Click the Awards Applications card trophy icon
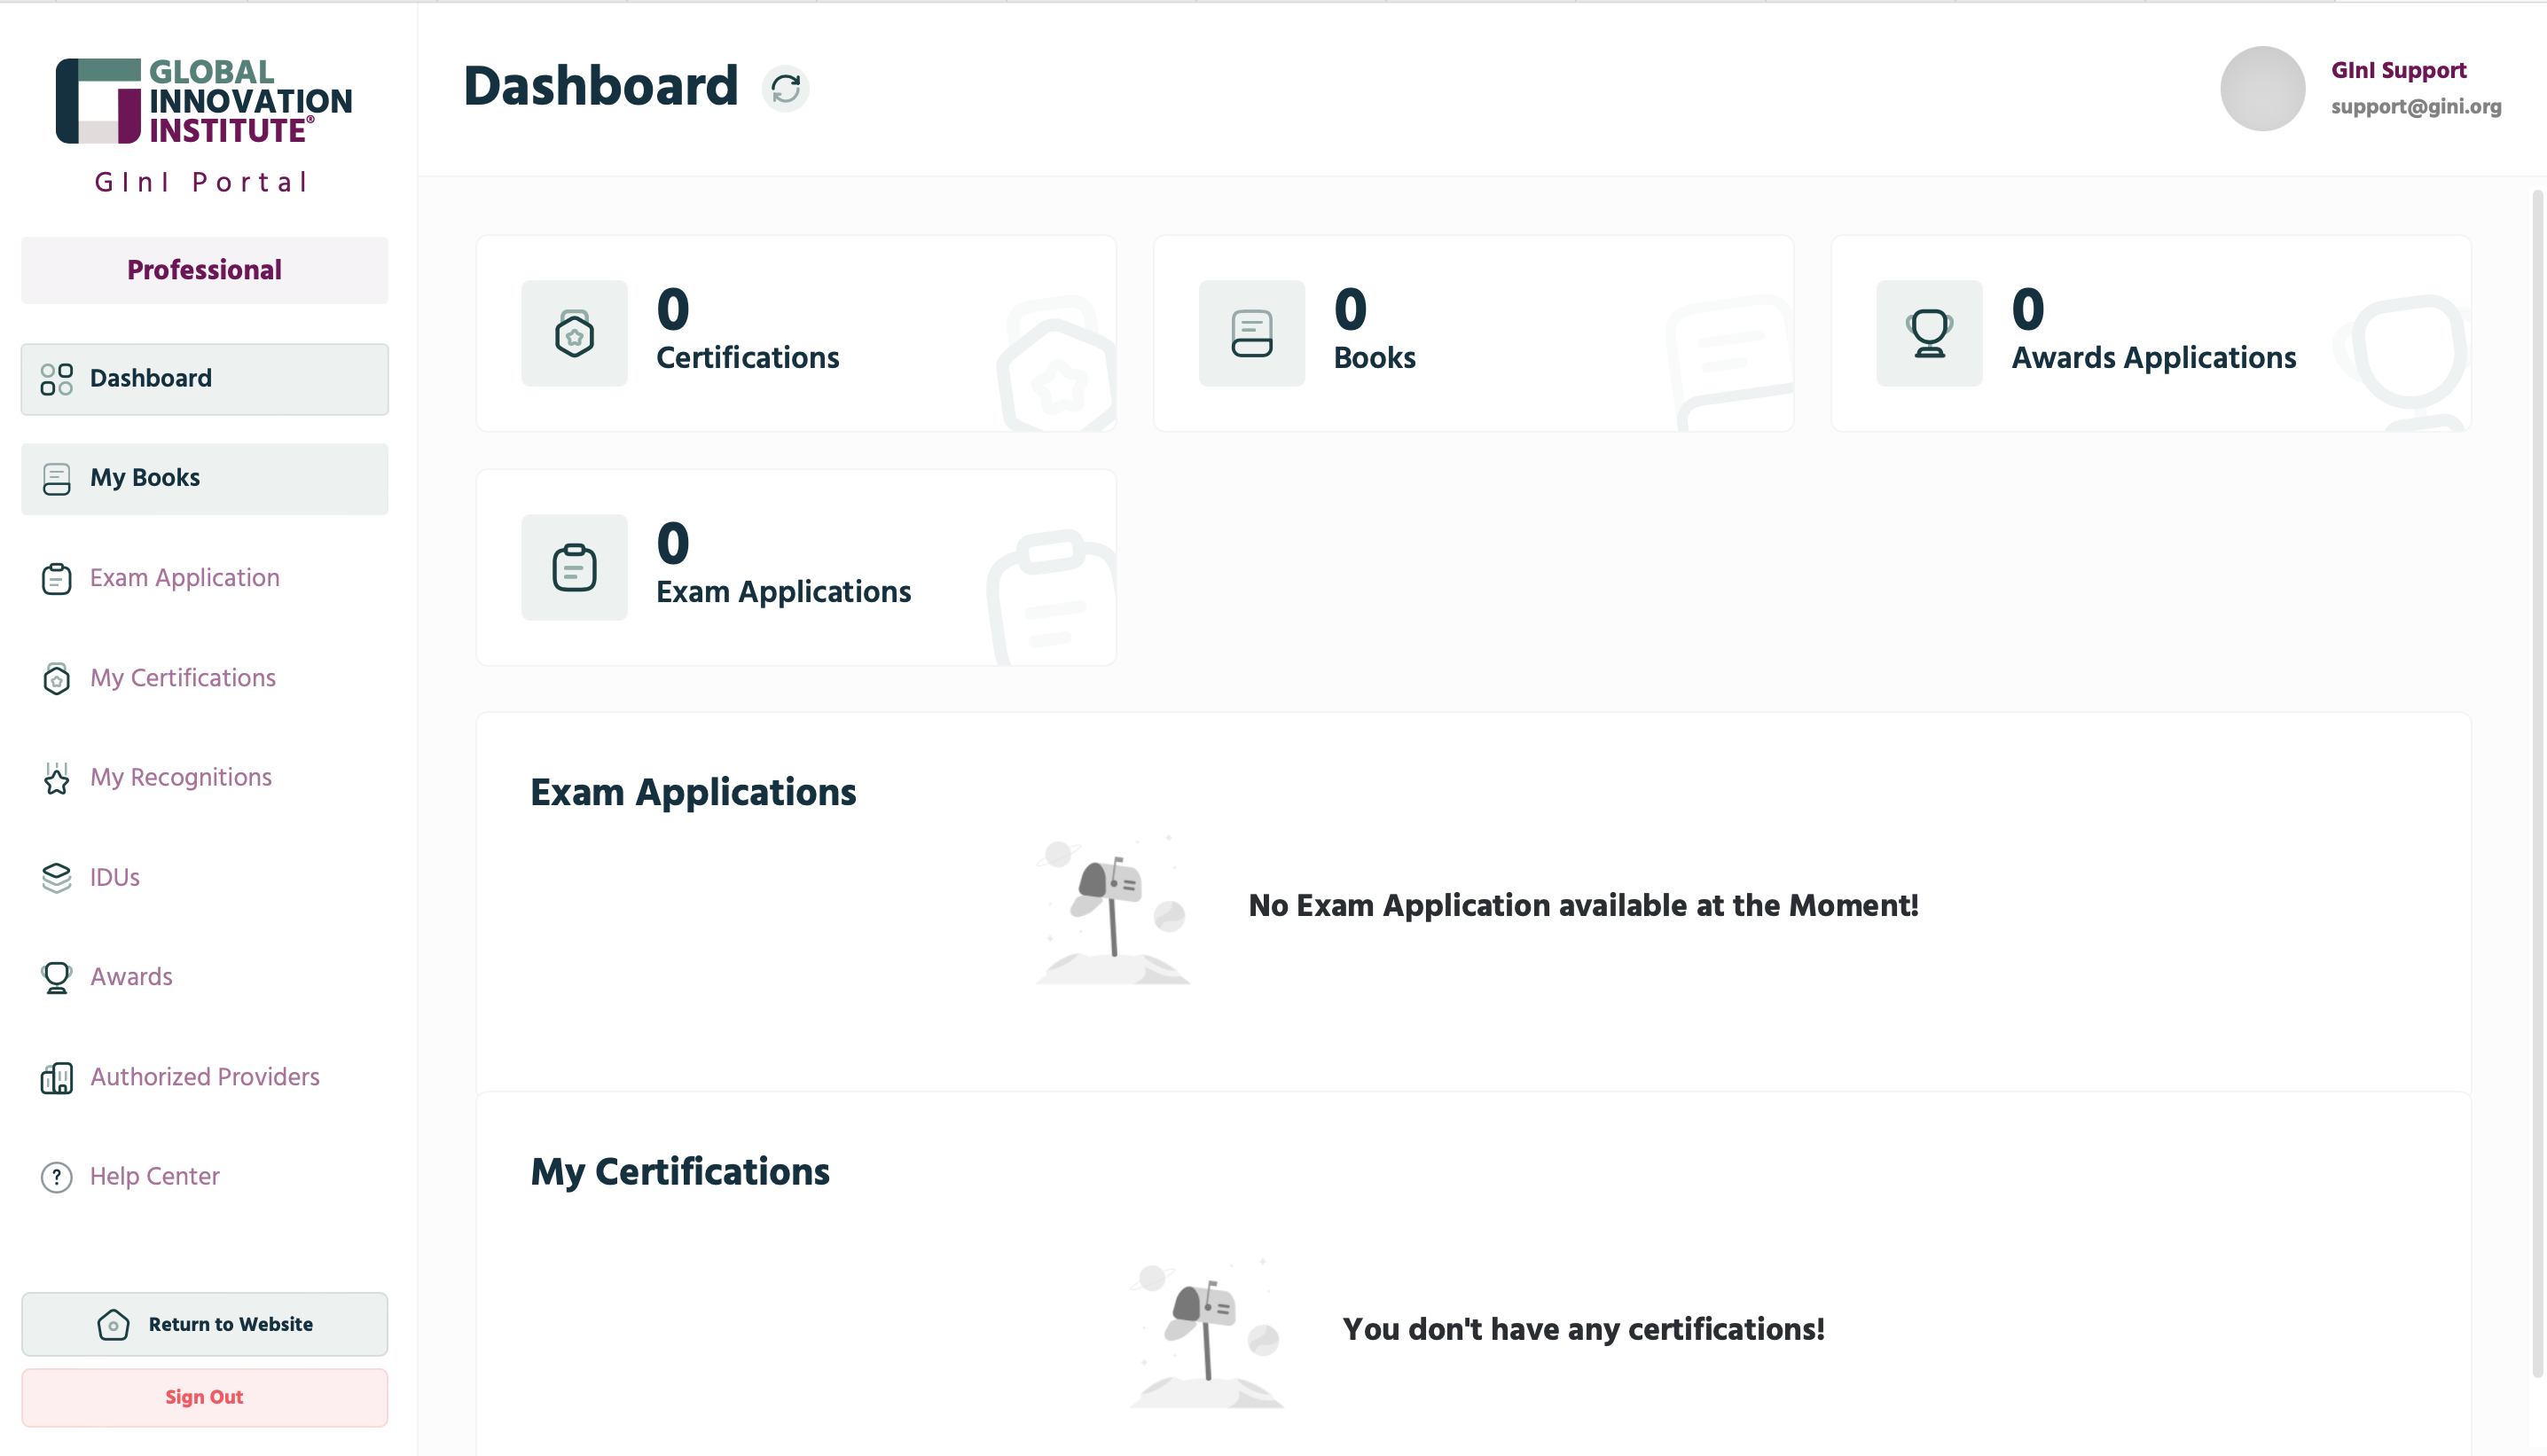The width and height of the screenshot is (2547, 1456). (x=1929, y=334)
